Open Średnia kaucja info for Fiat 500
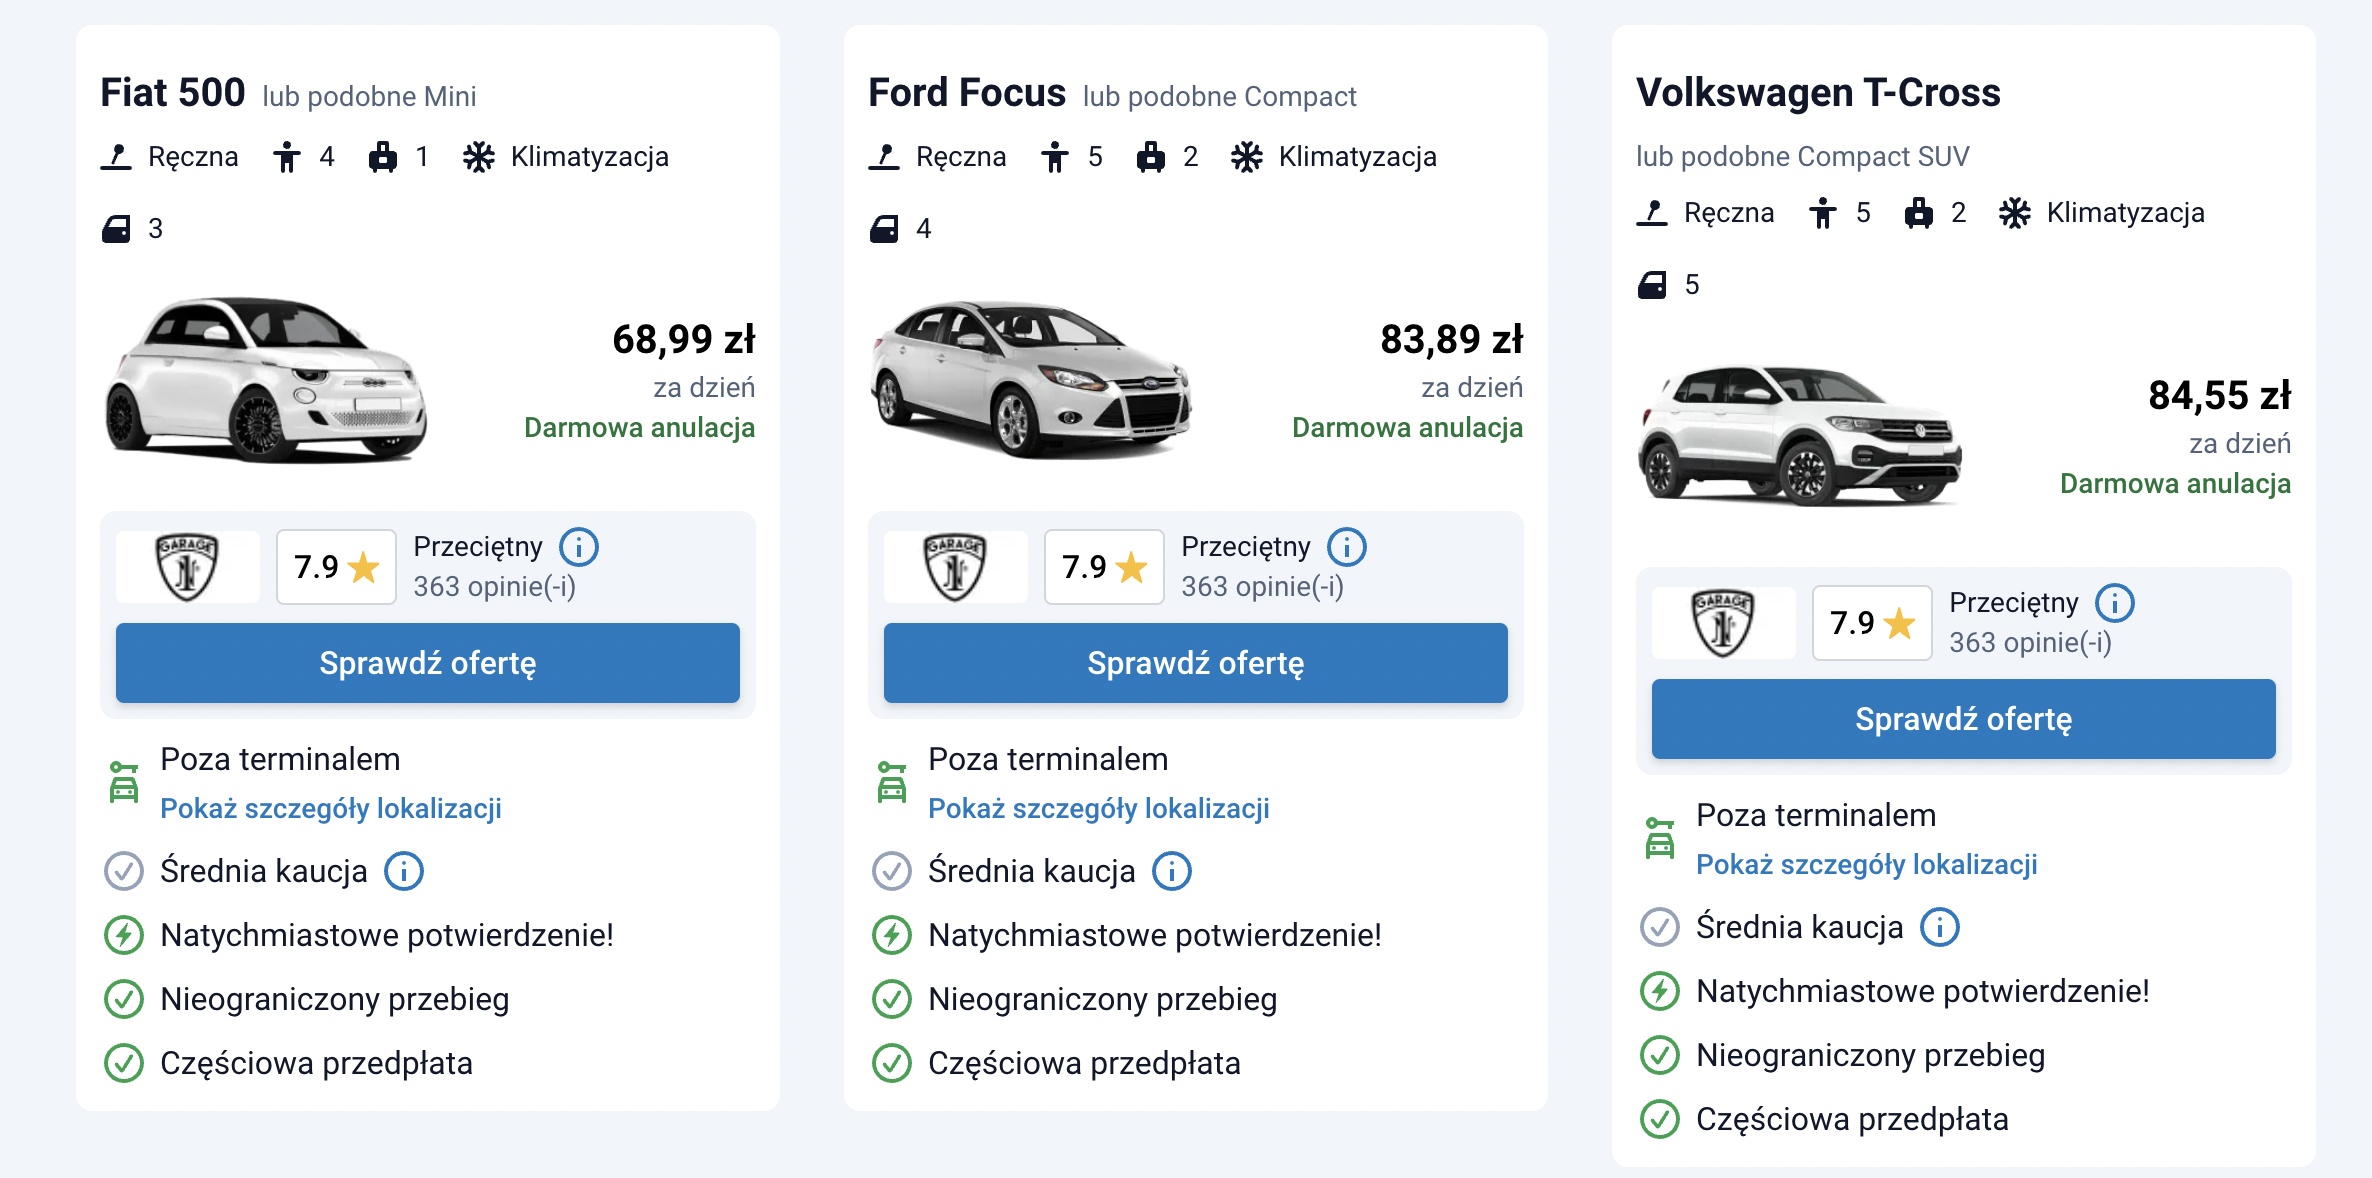This screenshot has height=1178, width=2372. pyautogui.click(x=404, y=871)
